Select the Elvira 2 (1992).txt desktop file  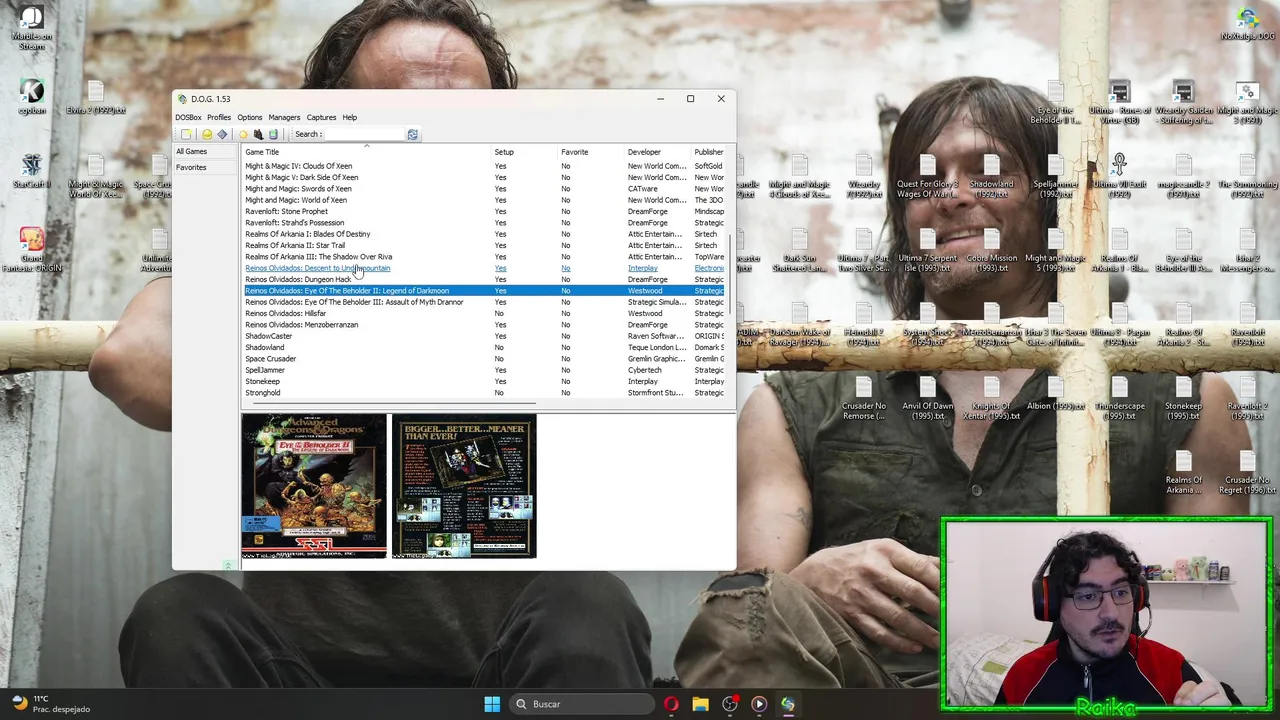96,98
